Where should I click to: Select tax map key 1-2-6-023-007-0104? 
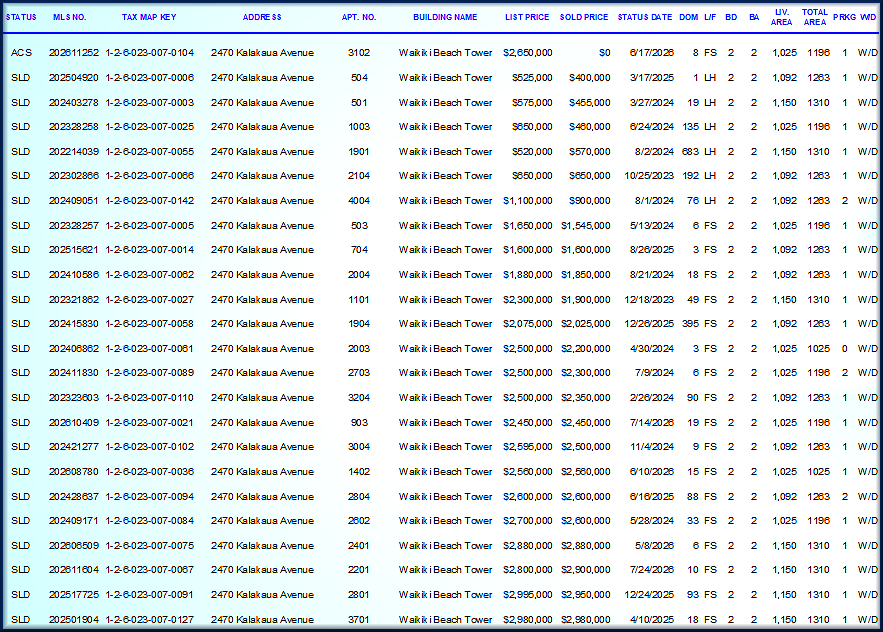(x=150, y=53)
